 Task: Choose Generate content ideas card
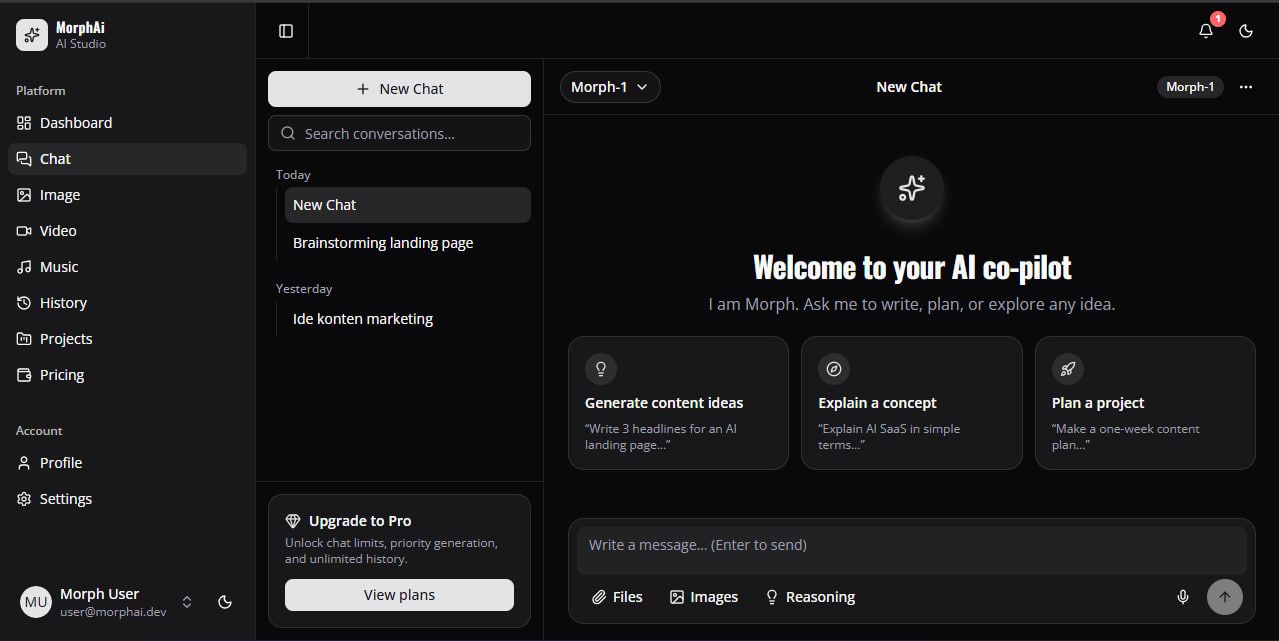click(678, 403)
